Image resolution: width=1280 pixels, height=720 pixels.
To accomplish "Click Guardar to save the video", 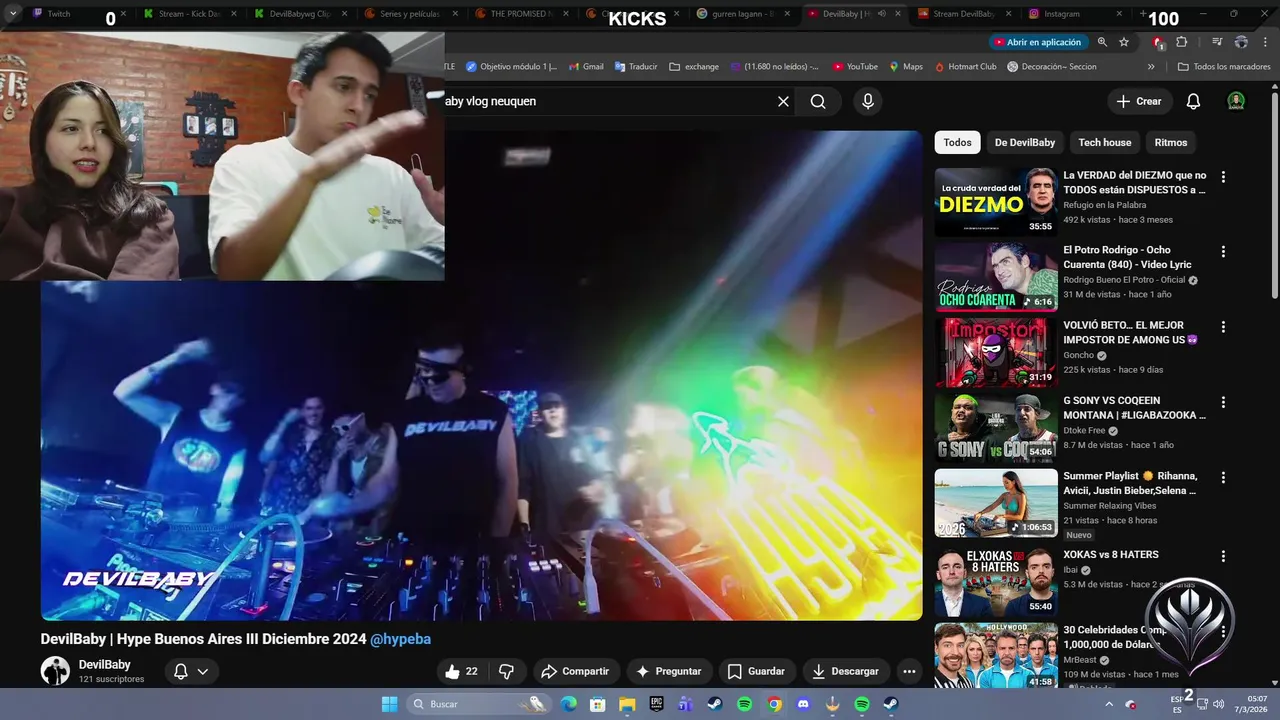I will click(x=757, y=671).
